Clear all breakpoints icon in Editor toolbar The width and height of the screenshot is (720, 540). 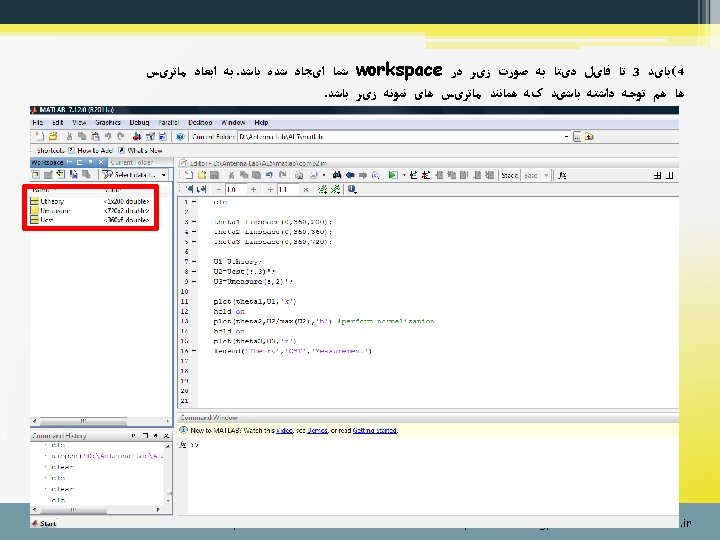coord(426,175)
